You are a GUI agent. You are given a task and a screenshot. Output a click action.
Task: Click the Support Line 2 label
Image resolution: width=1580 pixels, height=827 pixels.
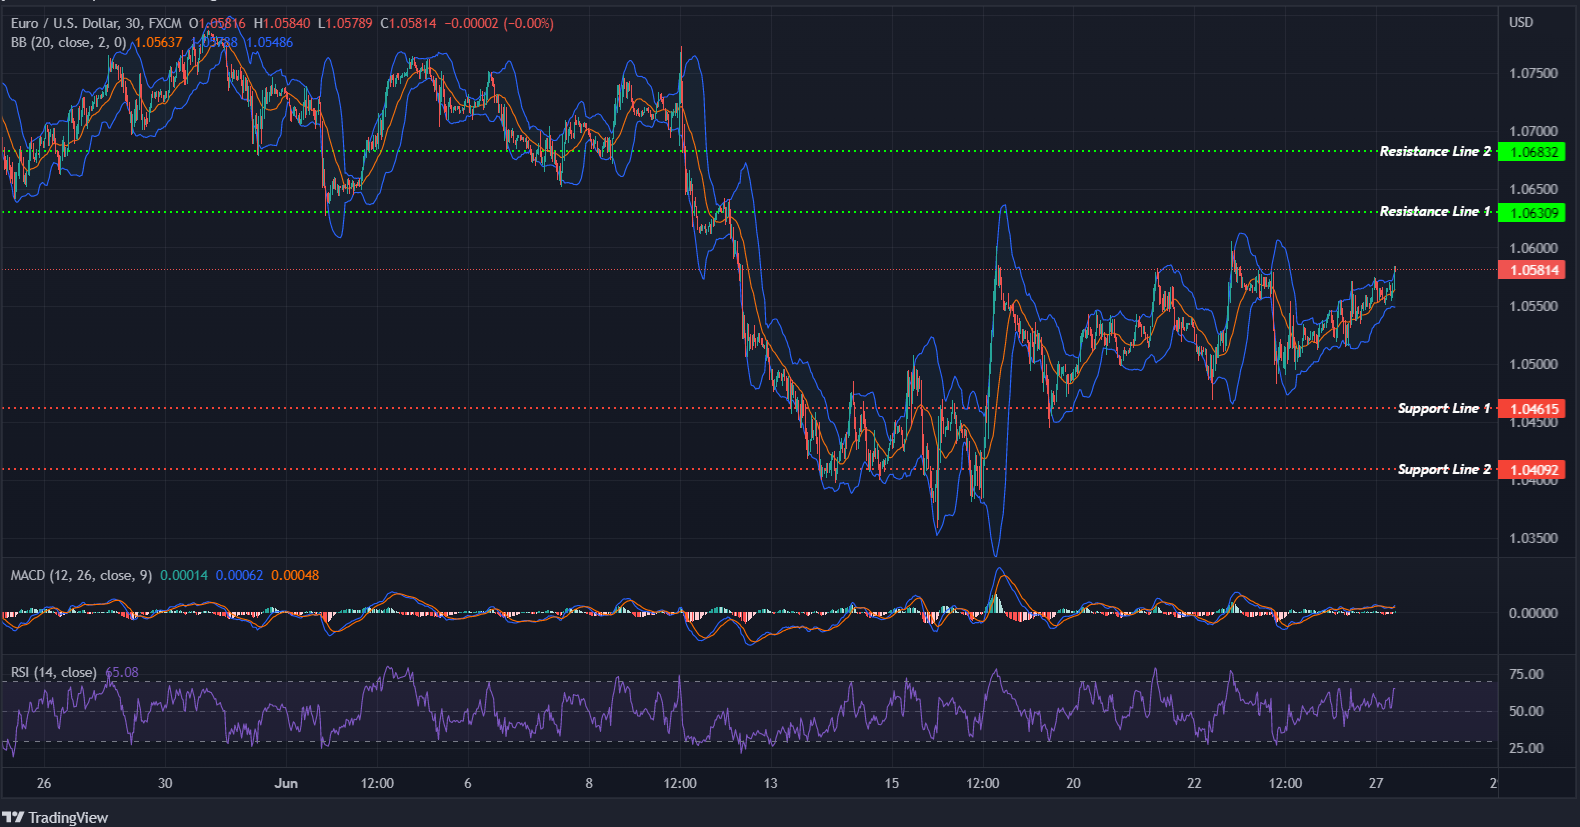[x=1444, y=469]
